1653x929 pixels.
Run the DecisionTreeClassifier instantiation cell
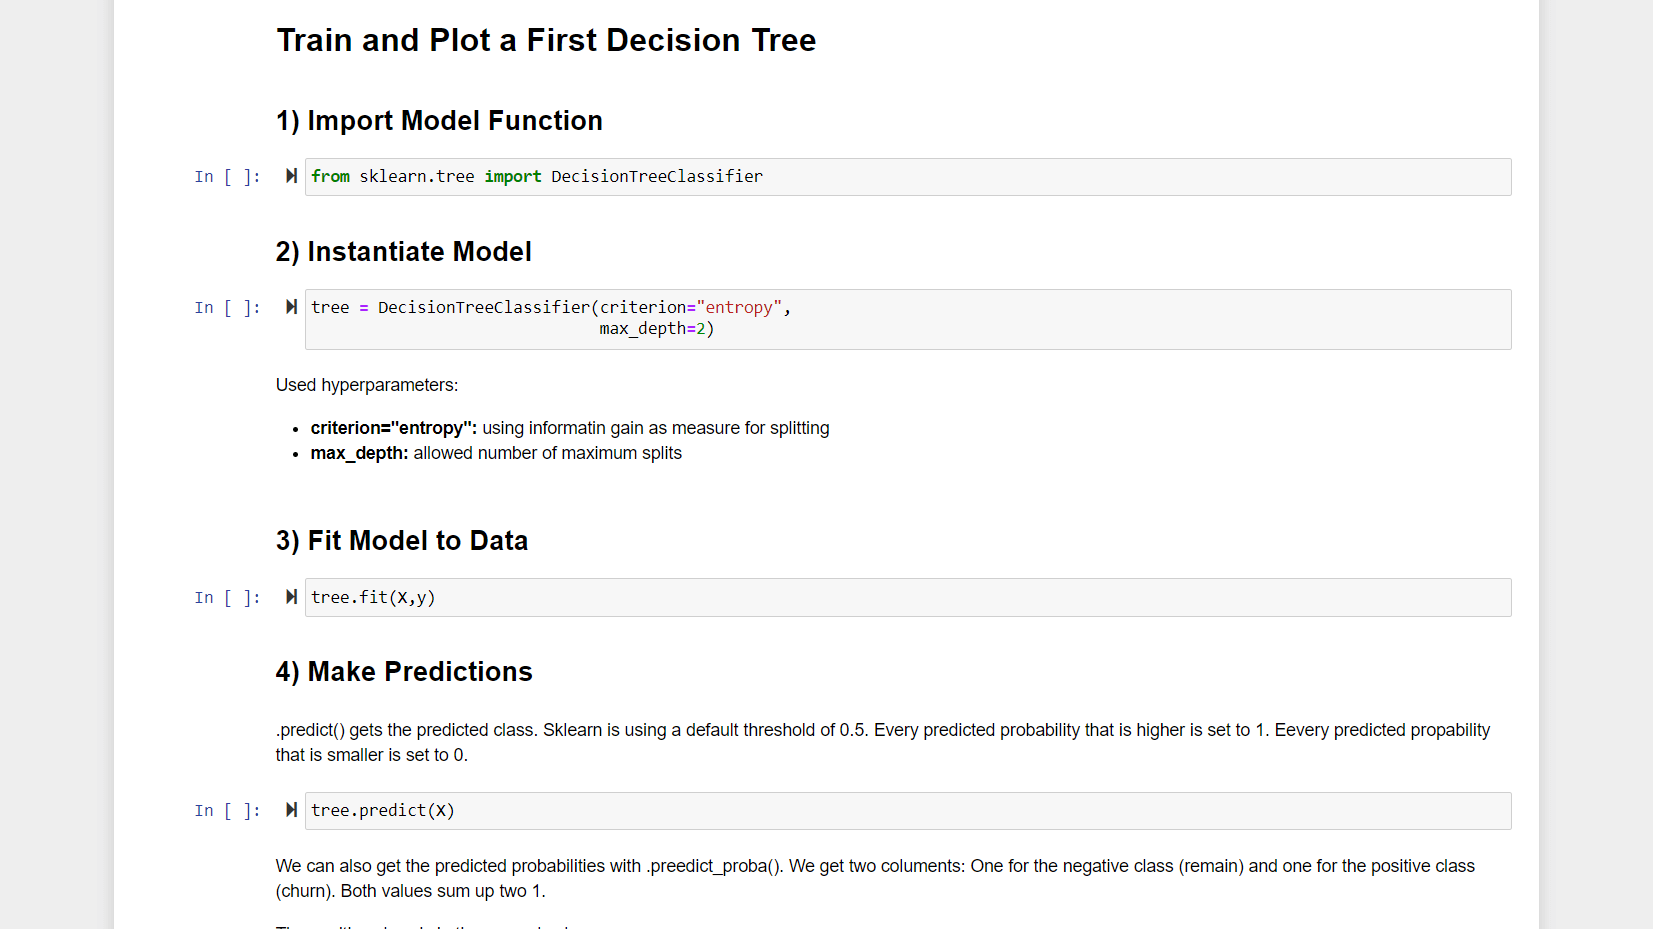[291, 307]
